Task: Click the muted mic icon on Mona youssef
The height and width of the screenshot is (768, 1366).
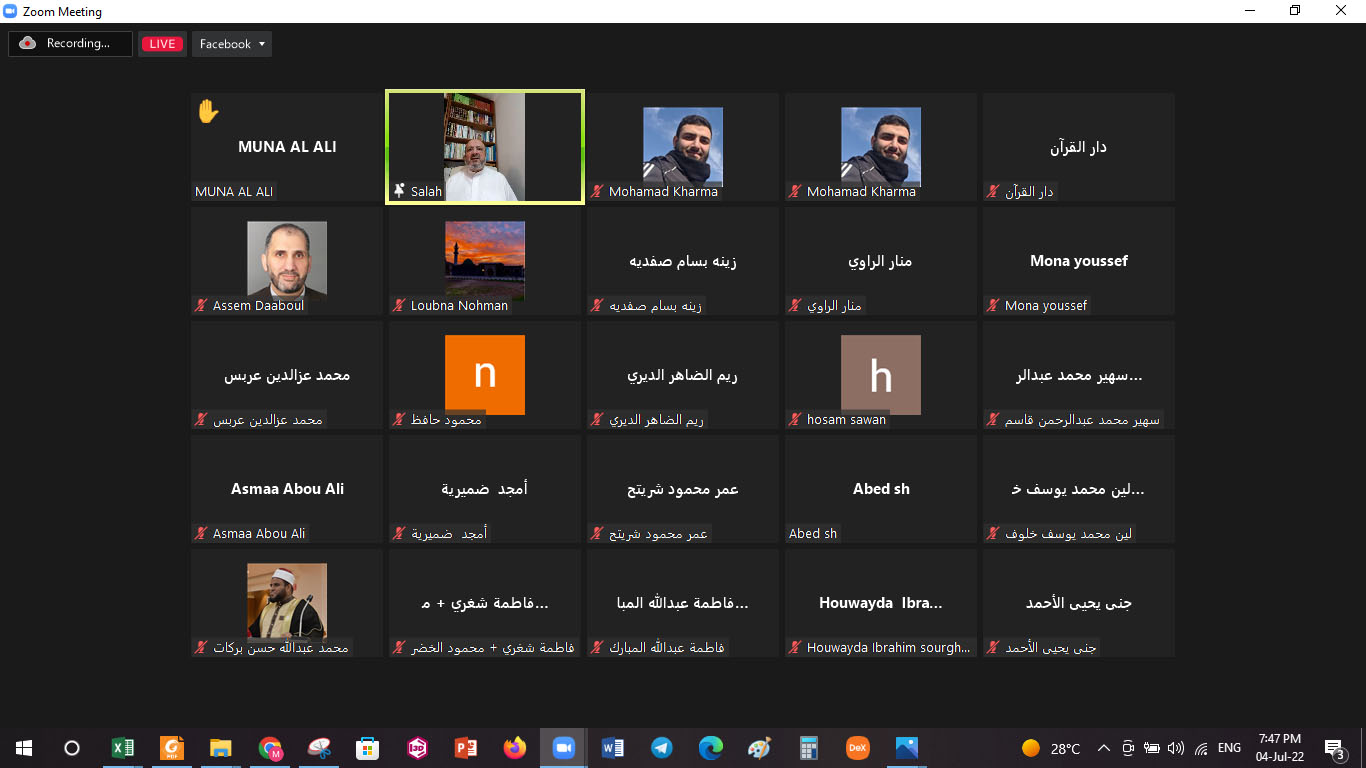Action: [x=993, y=306]
